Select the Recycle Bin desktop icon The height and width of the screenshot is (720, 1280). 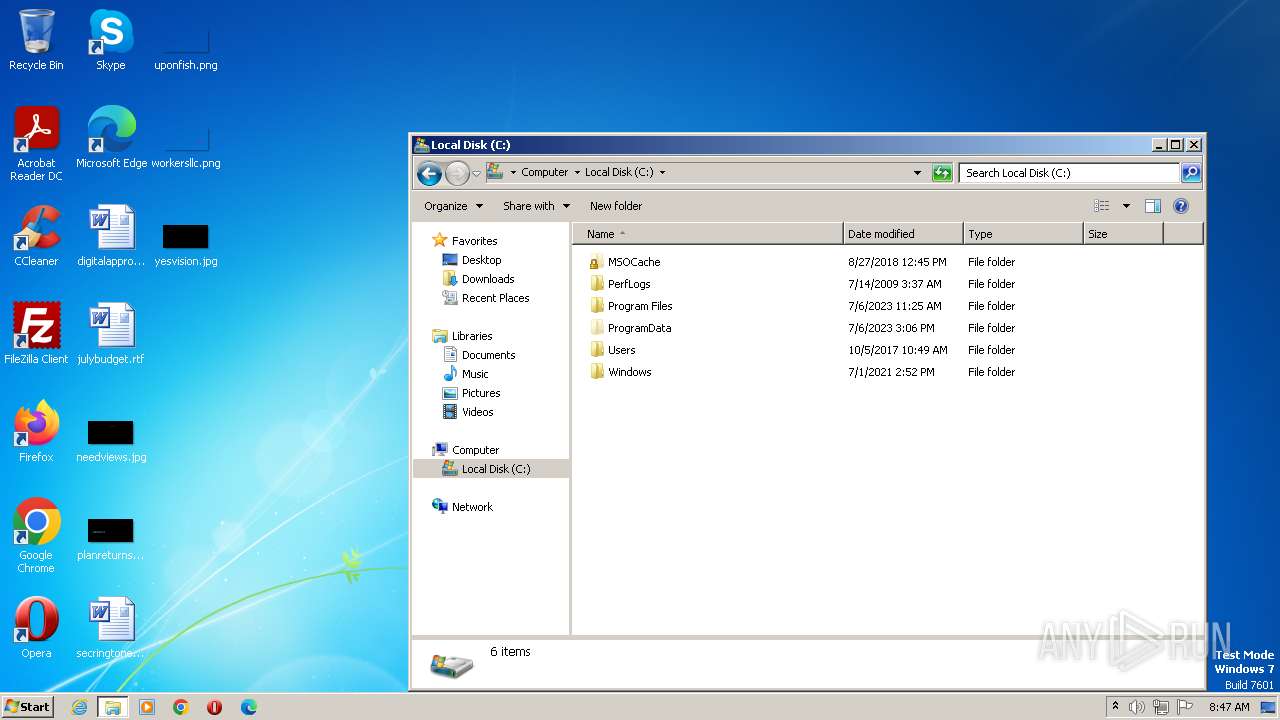36,40
